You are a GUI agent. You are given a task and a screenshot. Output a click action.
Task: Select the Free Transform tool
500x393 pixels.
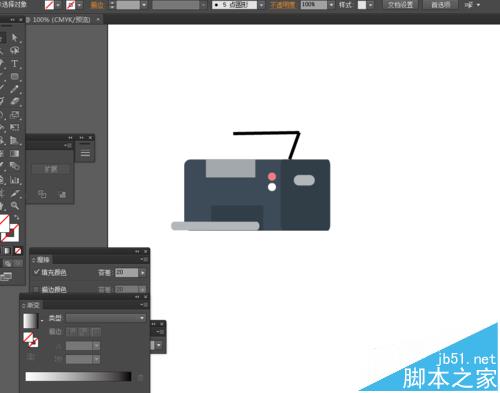[x=15, y=127]
